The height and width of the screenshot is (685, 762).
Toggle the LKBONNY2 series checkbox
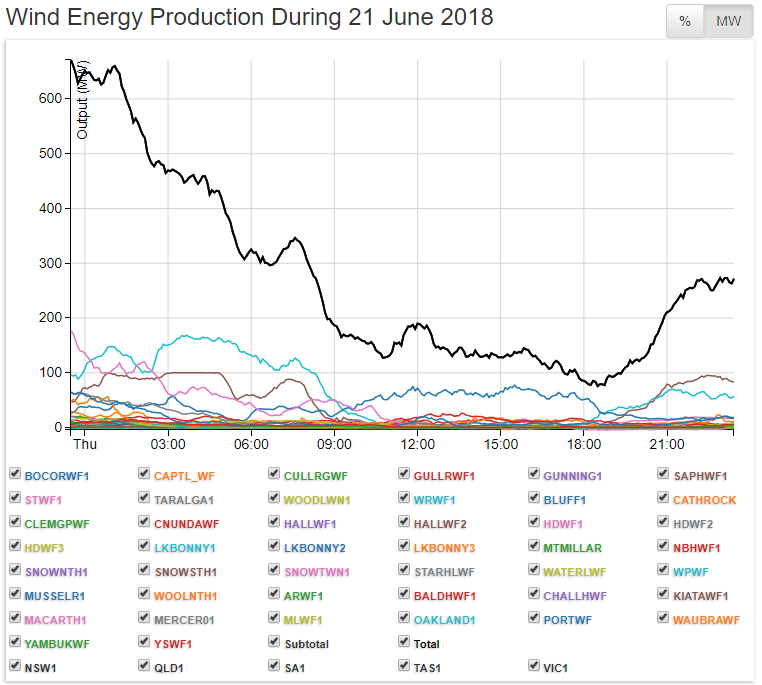pyautogui.click(x=274, y=546)
